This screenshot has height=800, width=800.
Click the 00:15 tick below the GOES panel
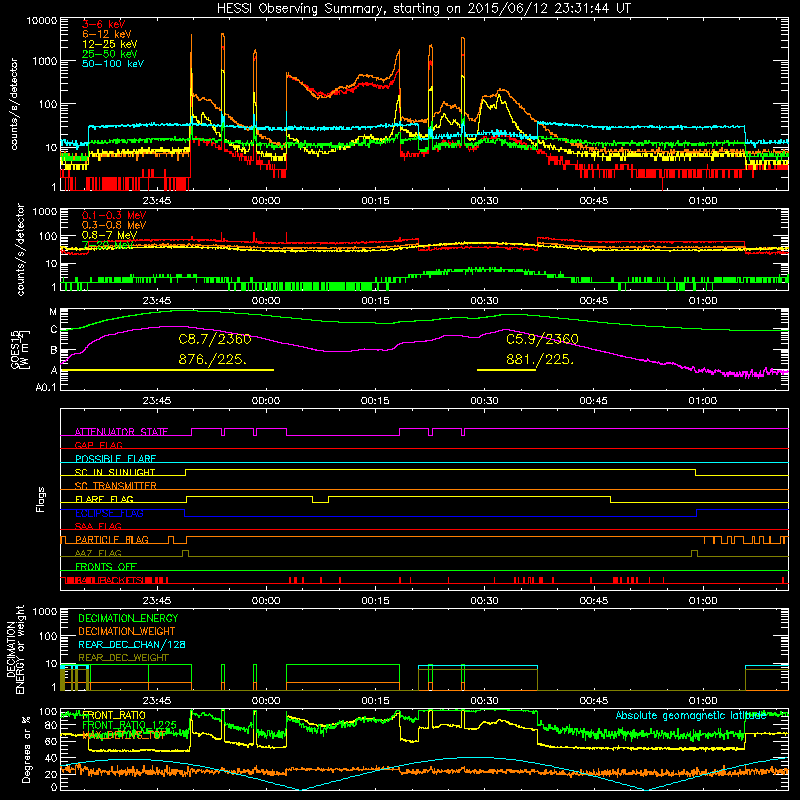(x=375, y=401)
